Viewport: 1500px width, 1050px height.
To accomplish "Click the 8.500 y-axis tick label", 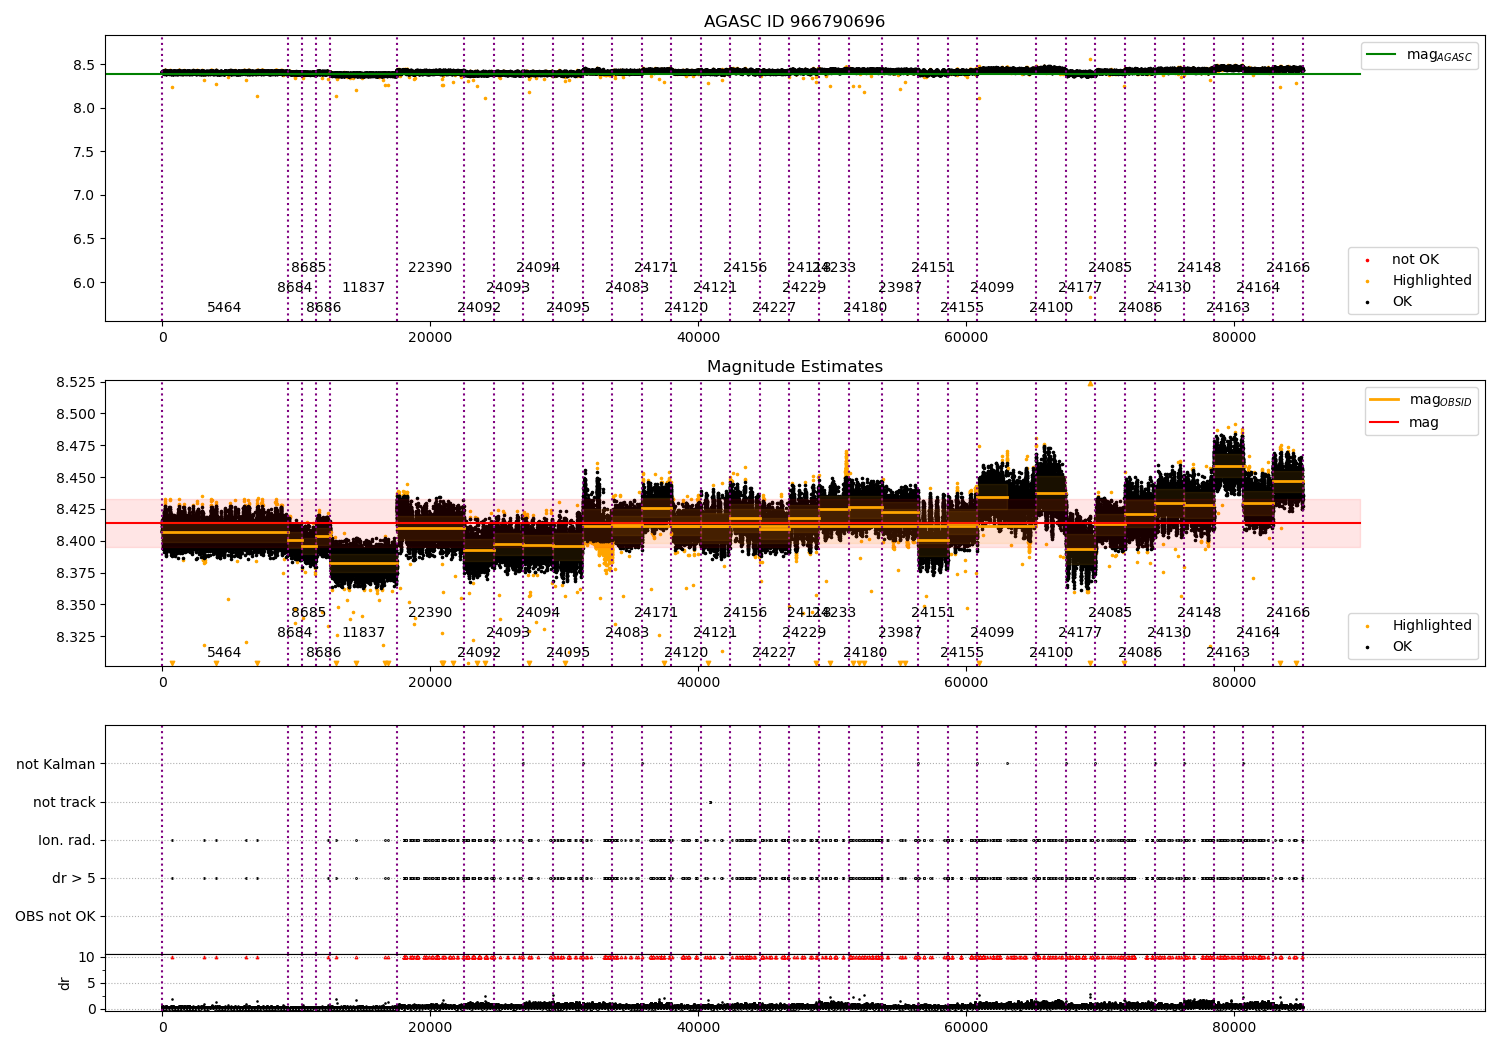I will pos(76,414).
